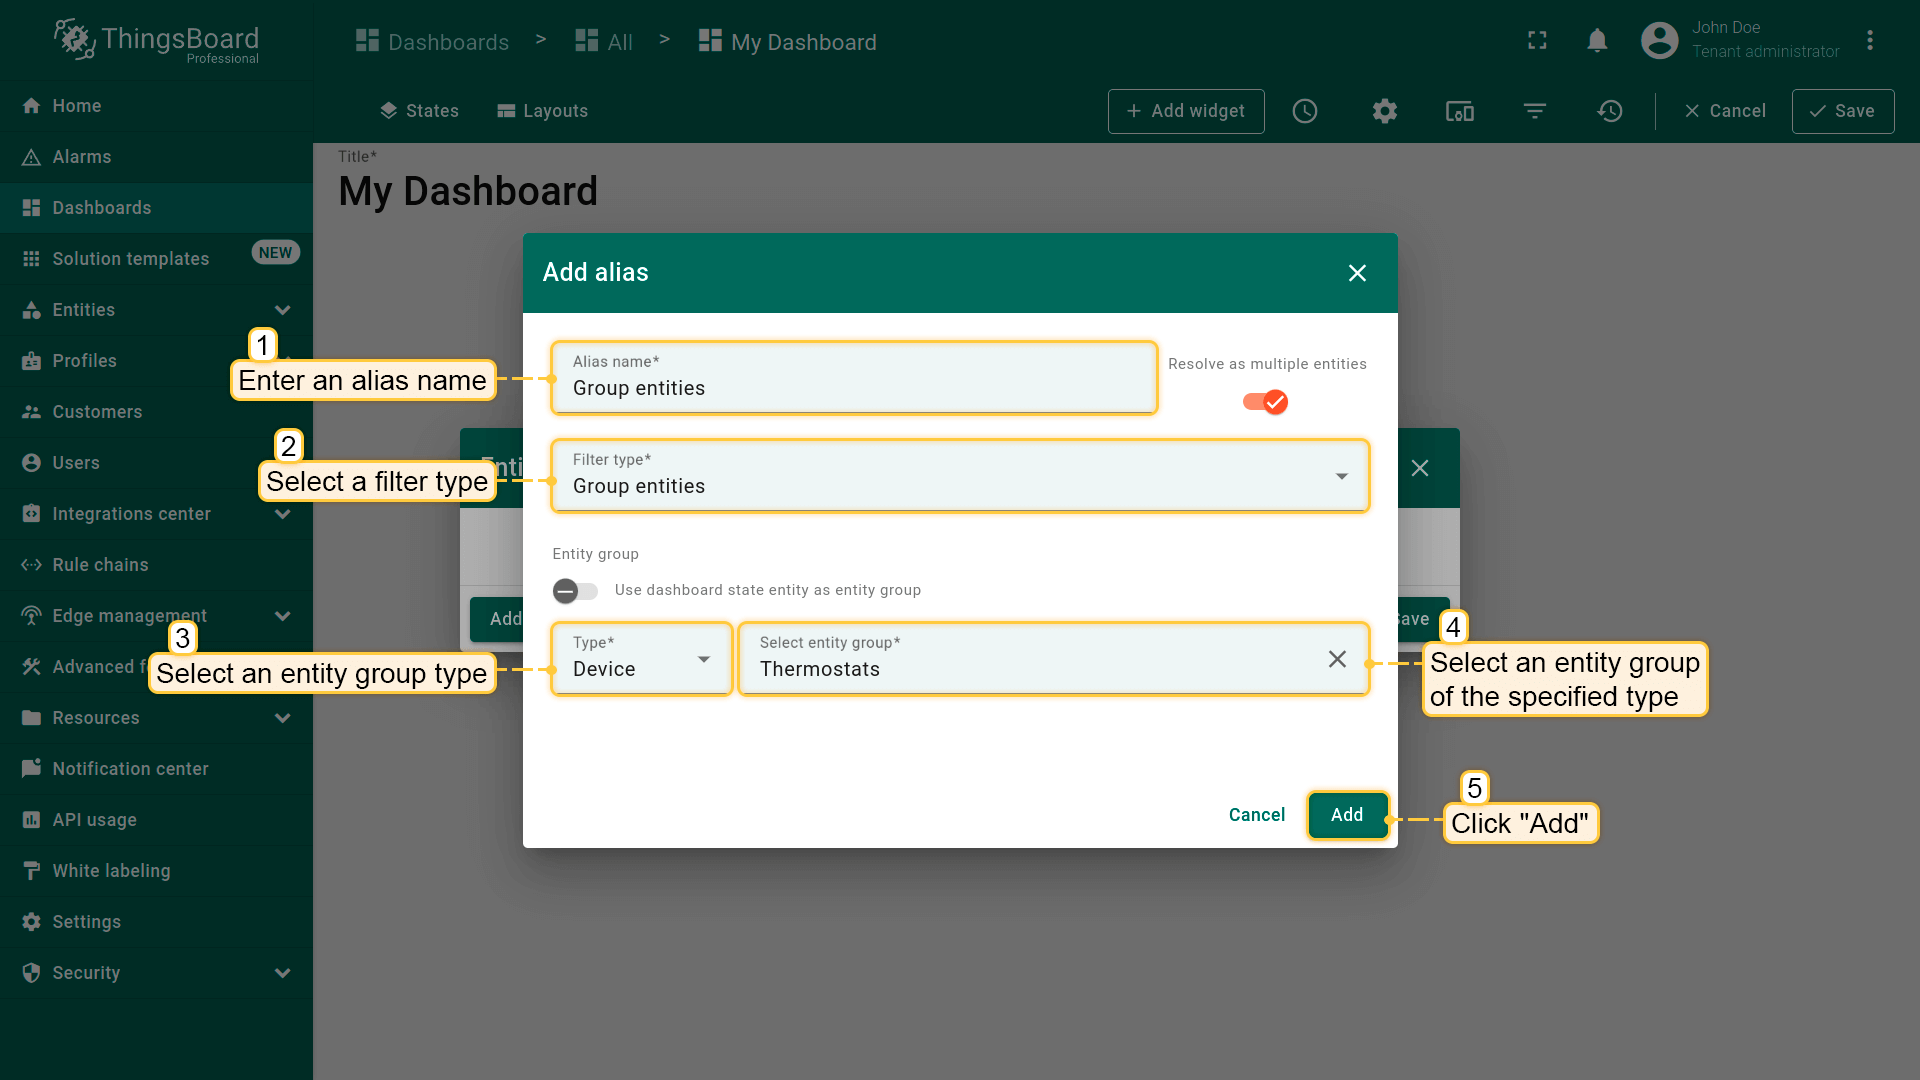Open version control history icon
Screen dimensions: 1920x1080
[1610, 111]
